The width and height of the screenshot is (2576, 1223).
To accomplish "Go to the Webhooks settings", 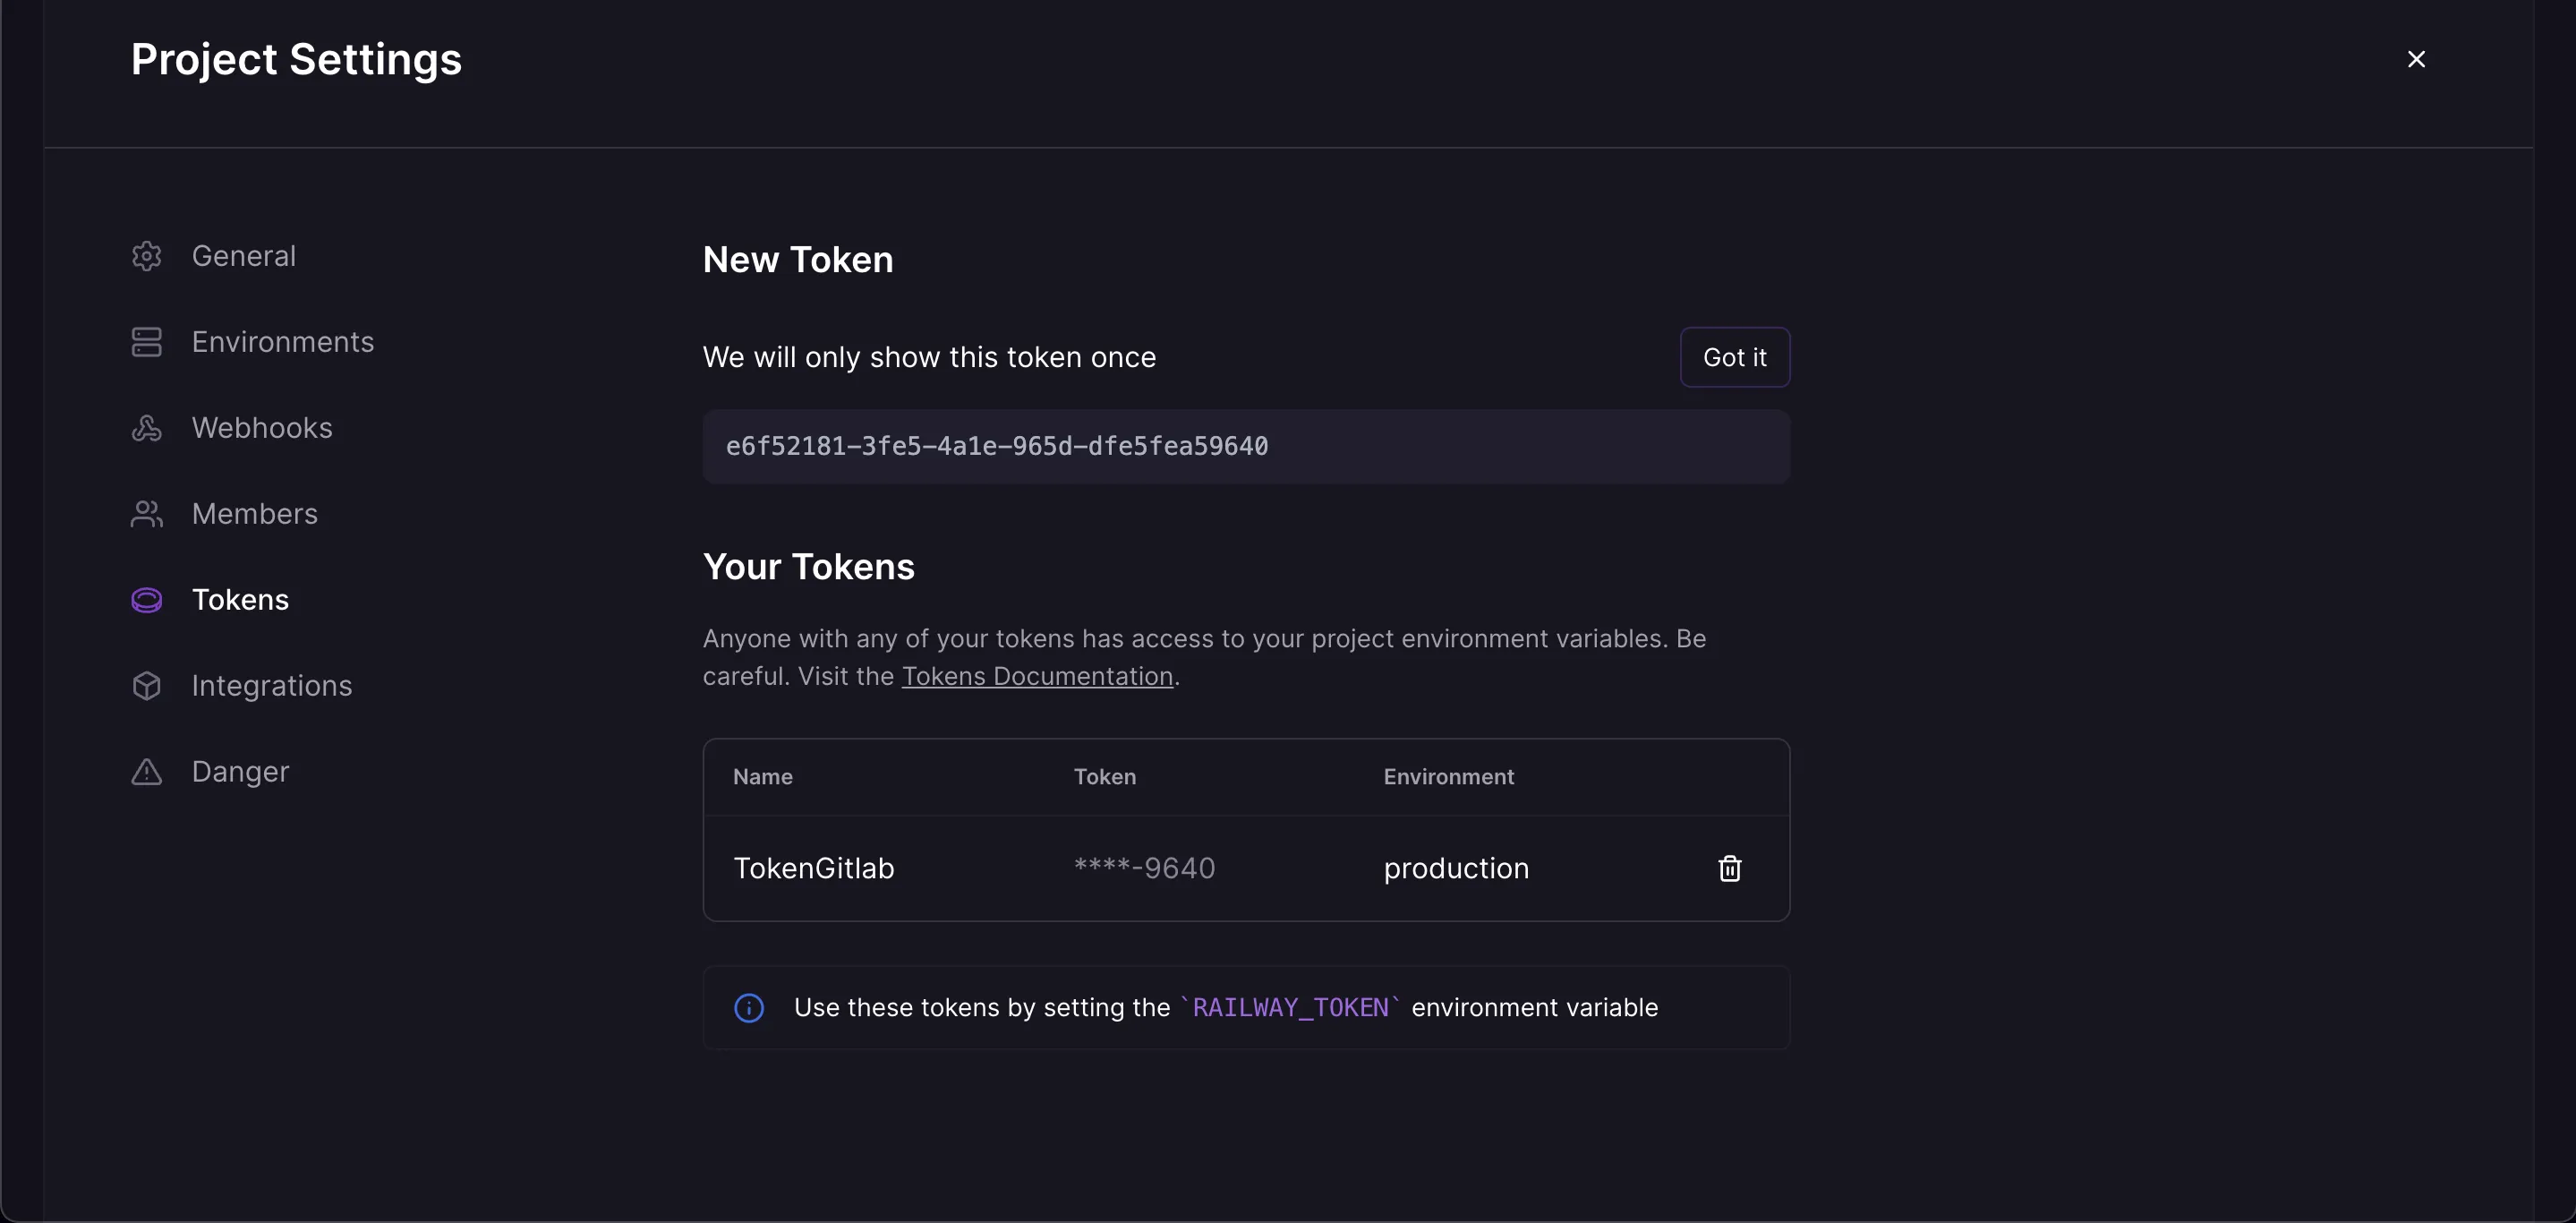I will pyautogui.click(x=261, y=428).
